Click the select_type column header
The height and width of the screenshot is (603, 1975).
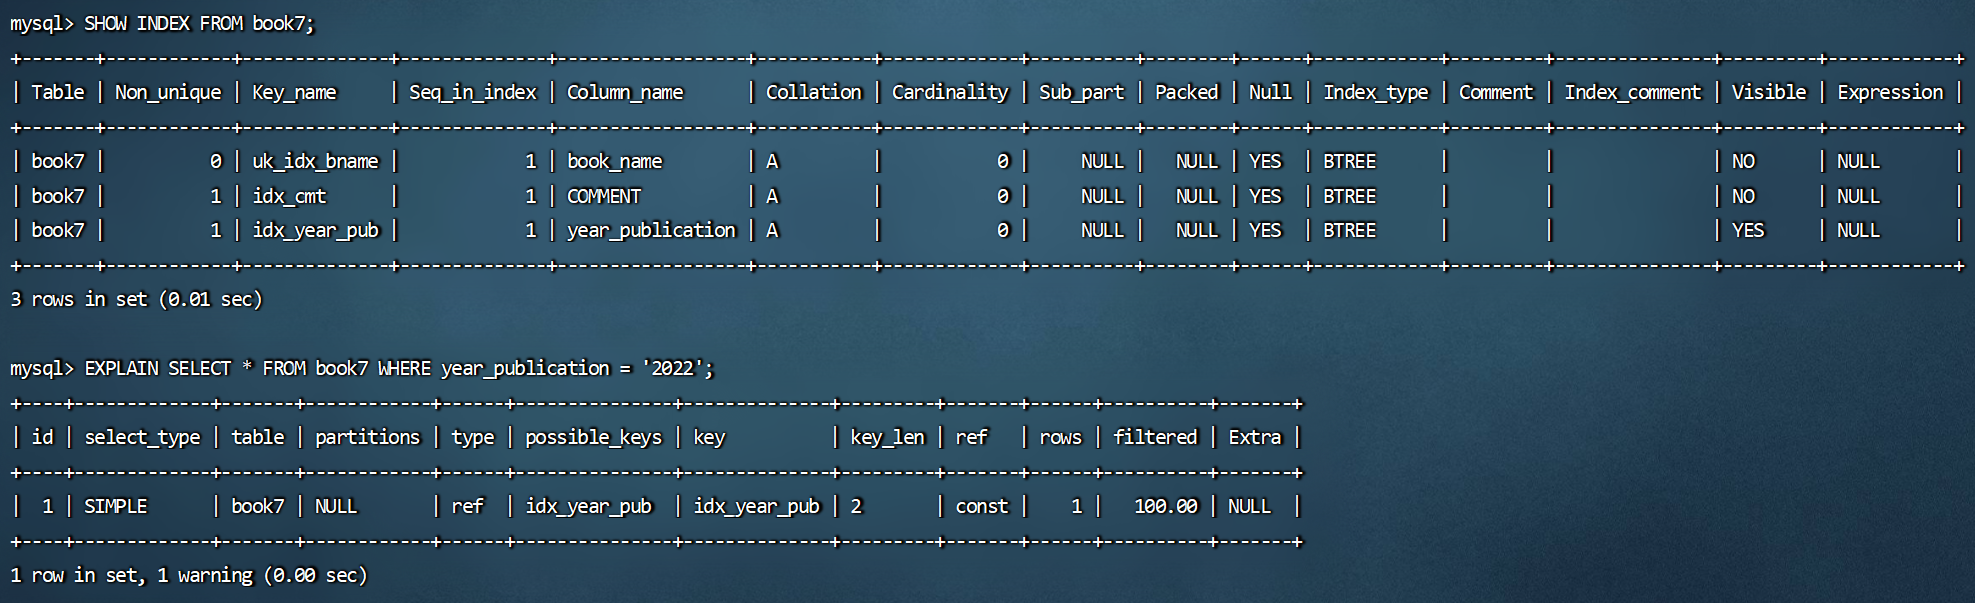(142, 437)
